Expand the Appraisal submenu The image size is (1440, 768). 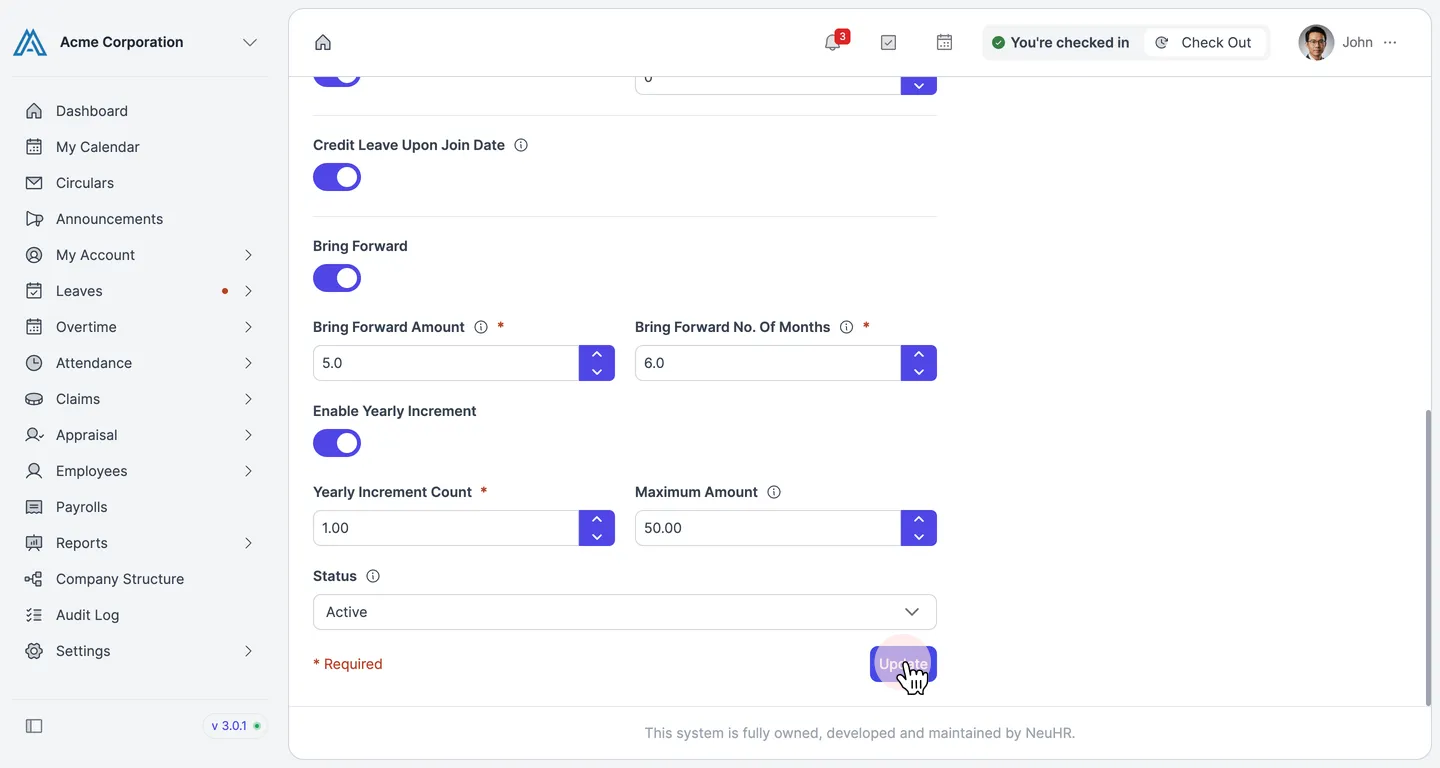pyautogui.click(x=140, y=435)
